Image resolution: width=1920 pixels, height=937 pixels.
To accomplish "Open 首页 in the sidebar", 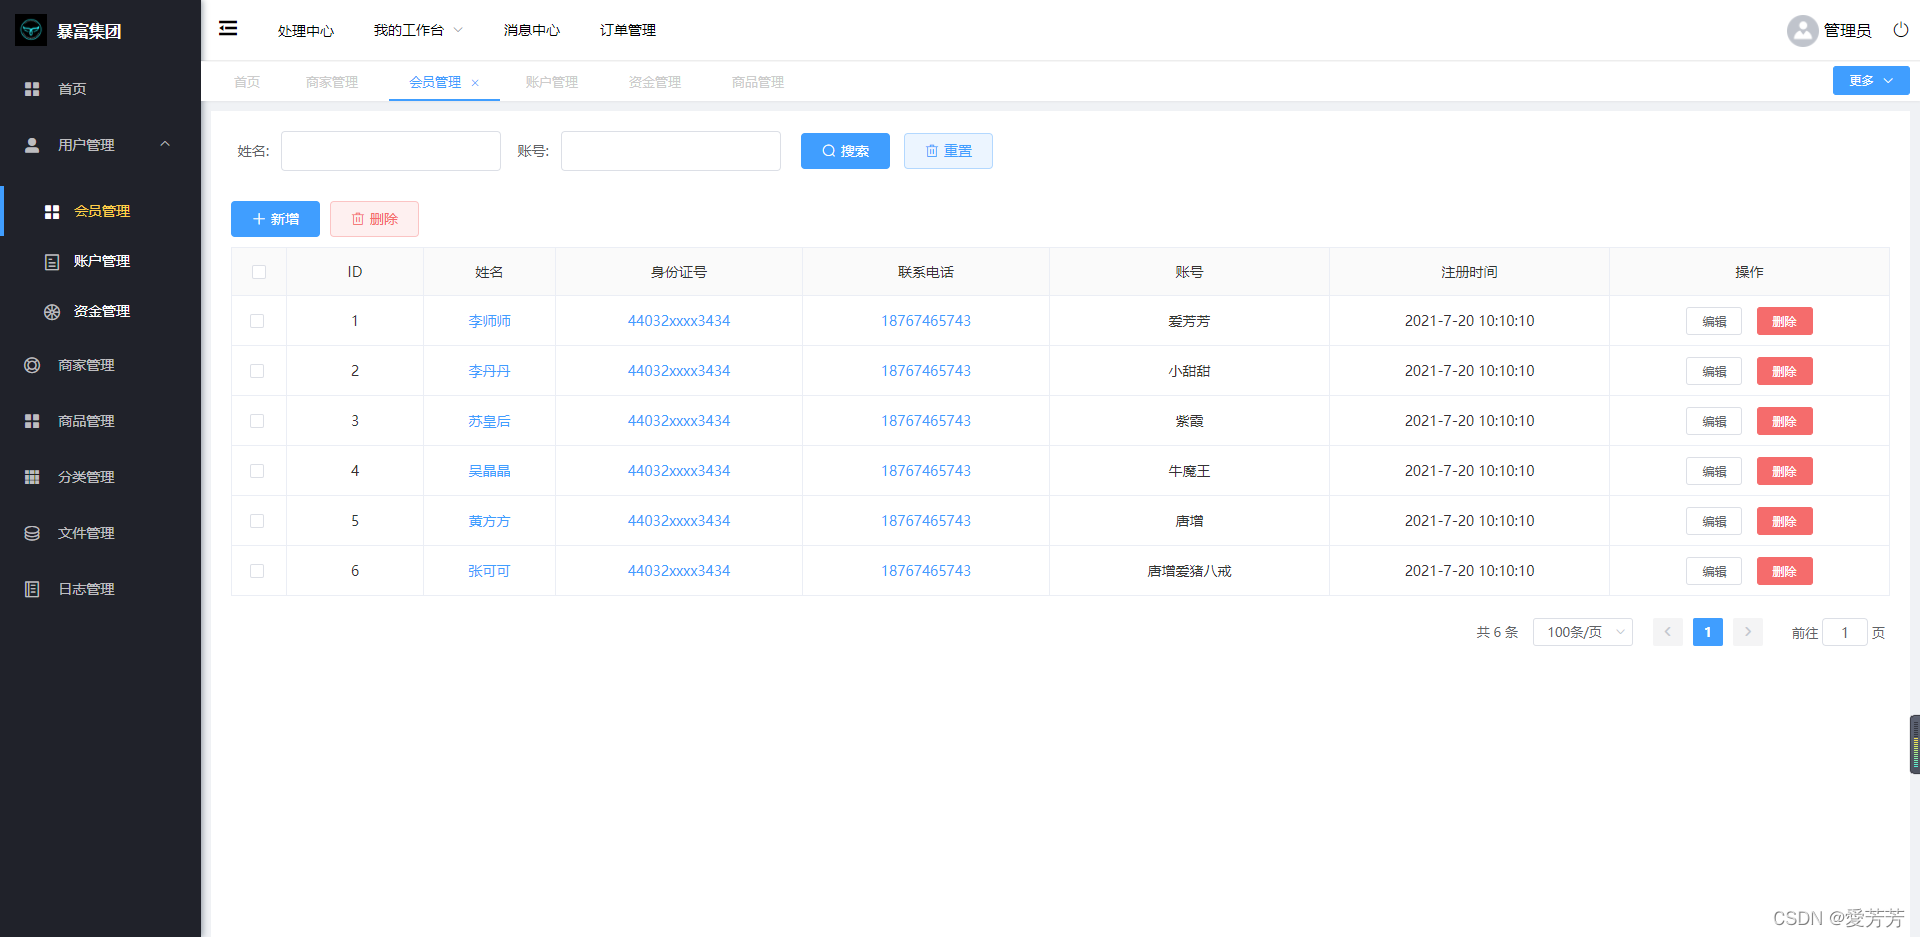I will click(x=100, y=89).
